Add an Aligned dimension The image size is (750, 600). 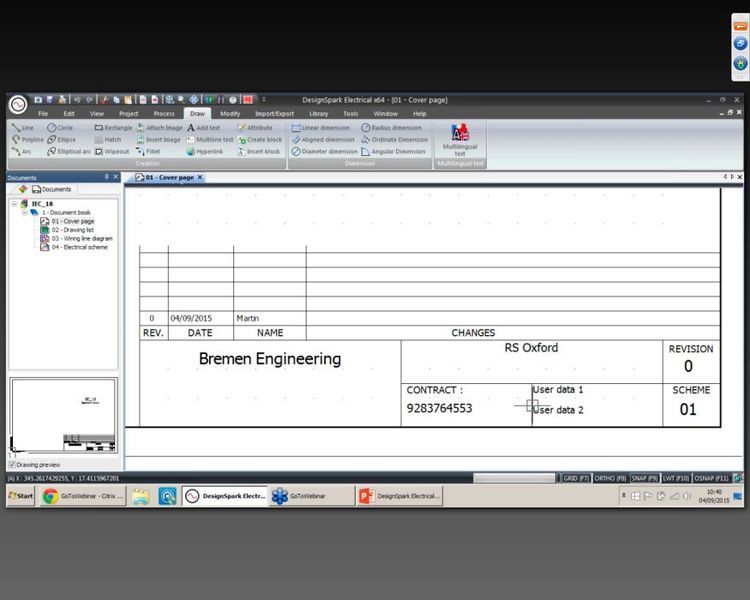tap(323, 140)
